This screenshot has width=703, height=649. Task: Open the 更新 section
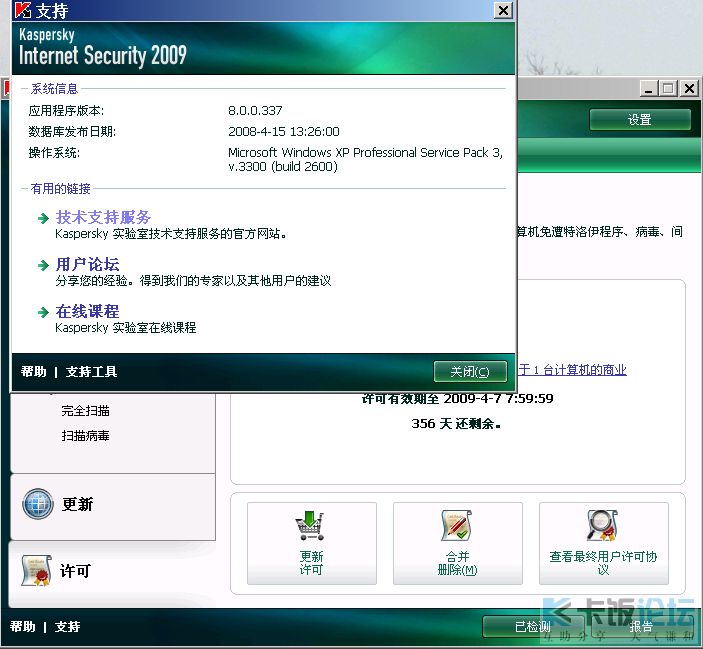point(113,506)
